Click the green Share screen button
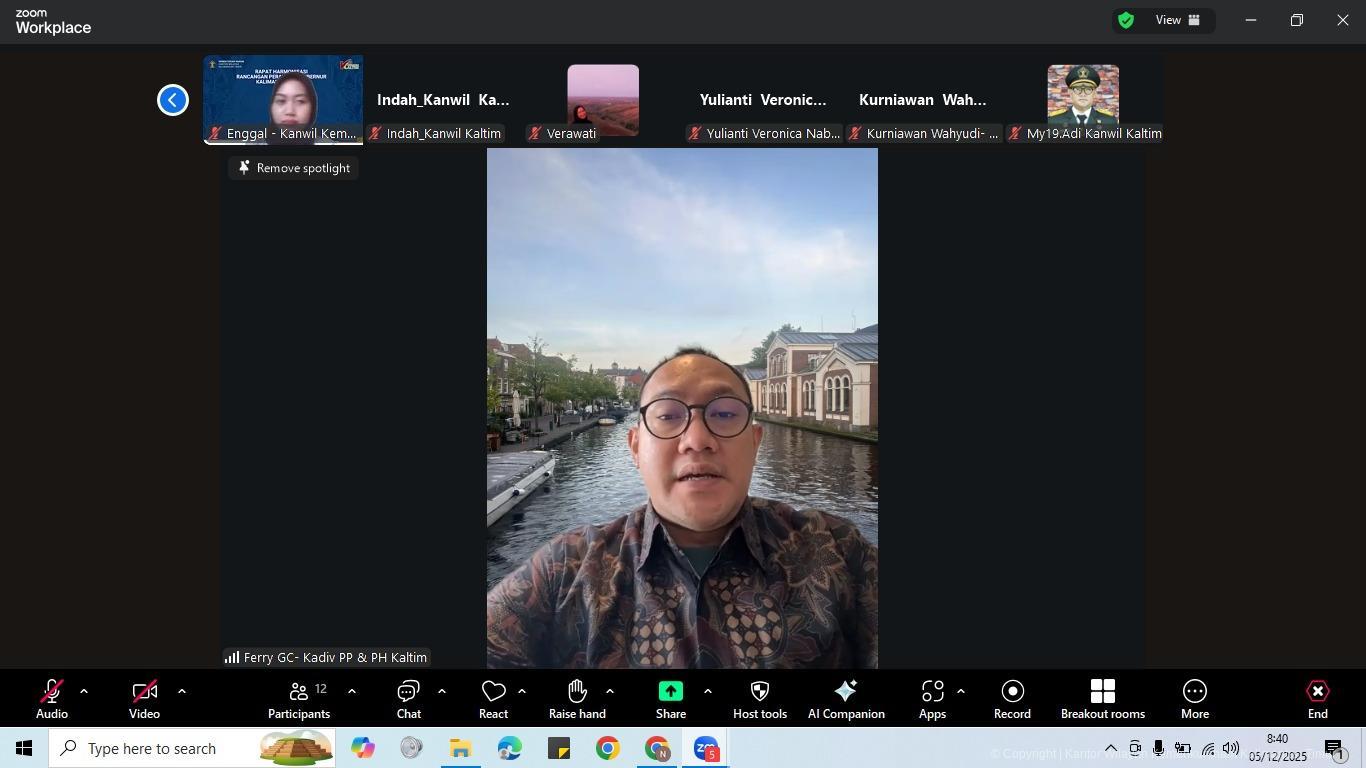The height and width of the screenshot is (768, 1366). (x=670, y=699)
